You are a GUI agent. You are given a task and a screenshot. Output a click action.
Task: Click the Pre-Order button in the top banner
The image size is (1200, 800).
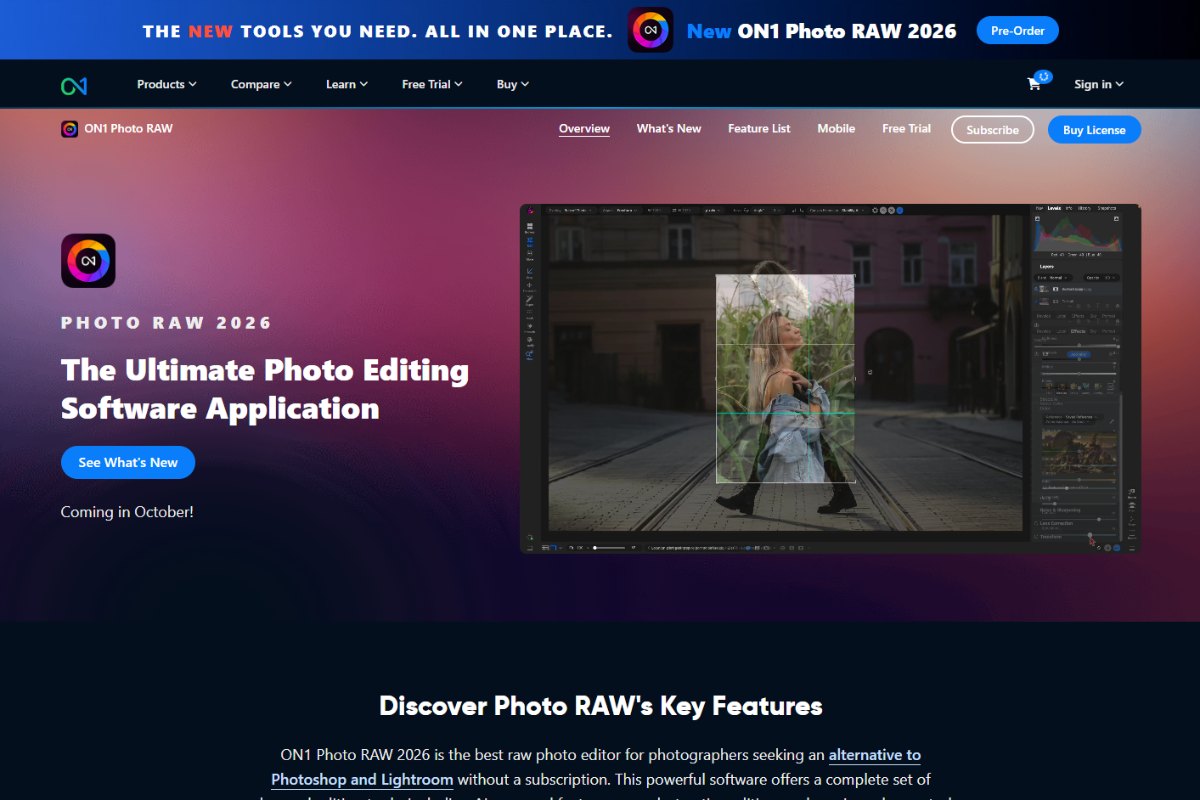(x=1017, y=30)
